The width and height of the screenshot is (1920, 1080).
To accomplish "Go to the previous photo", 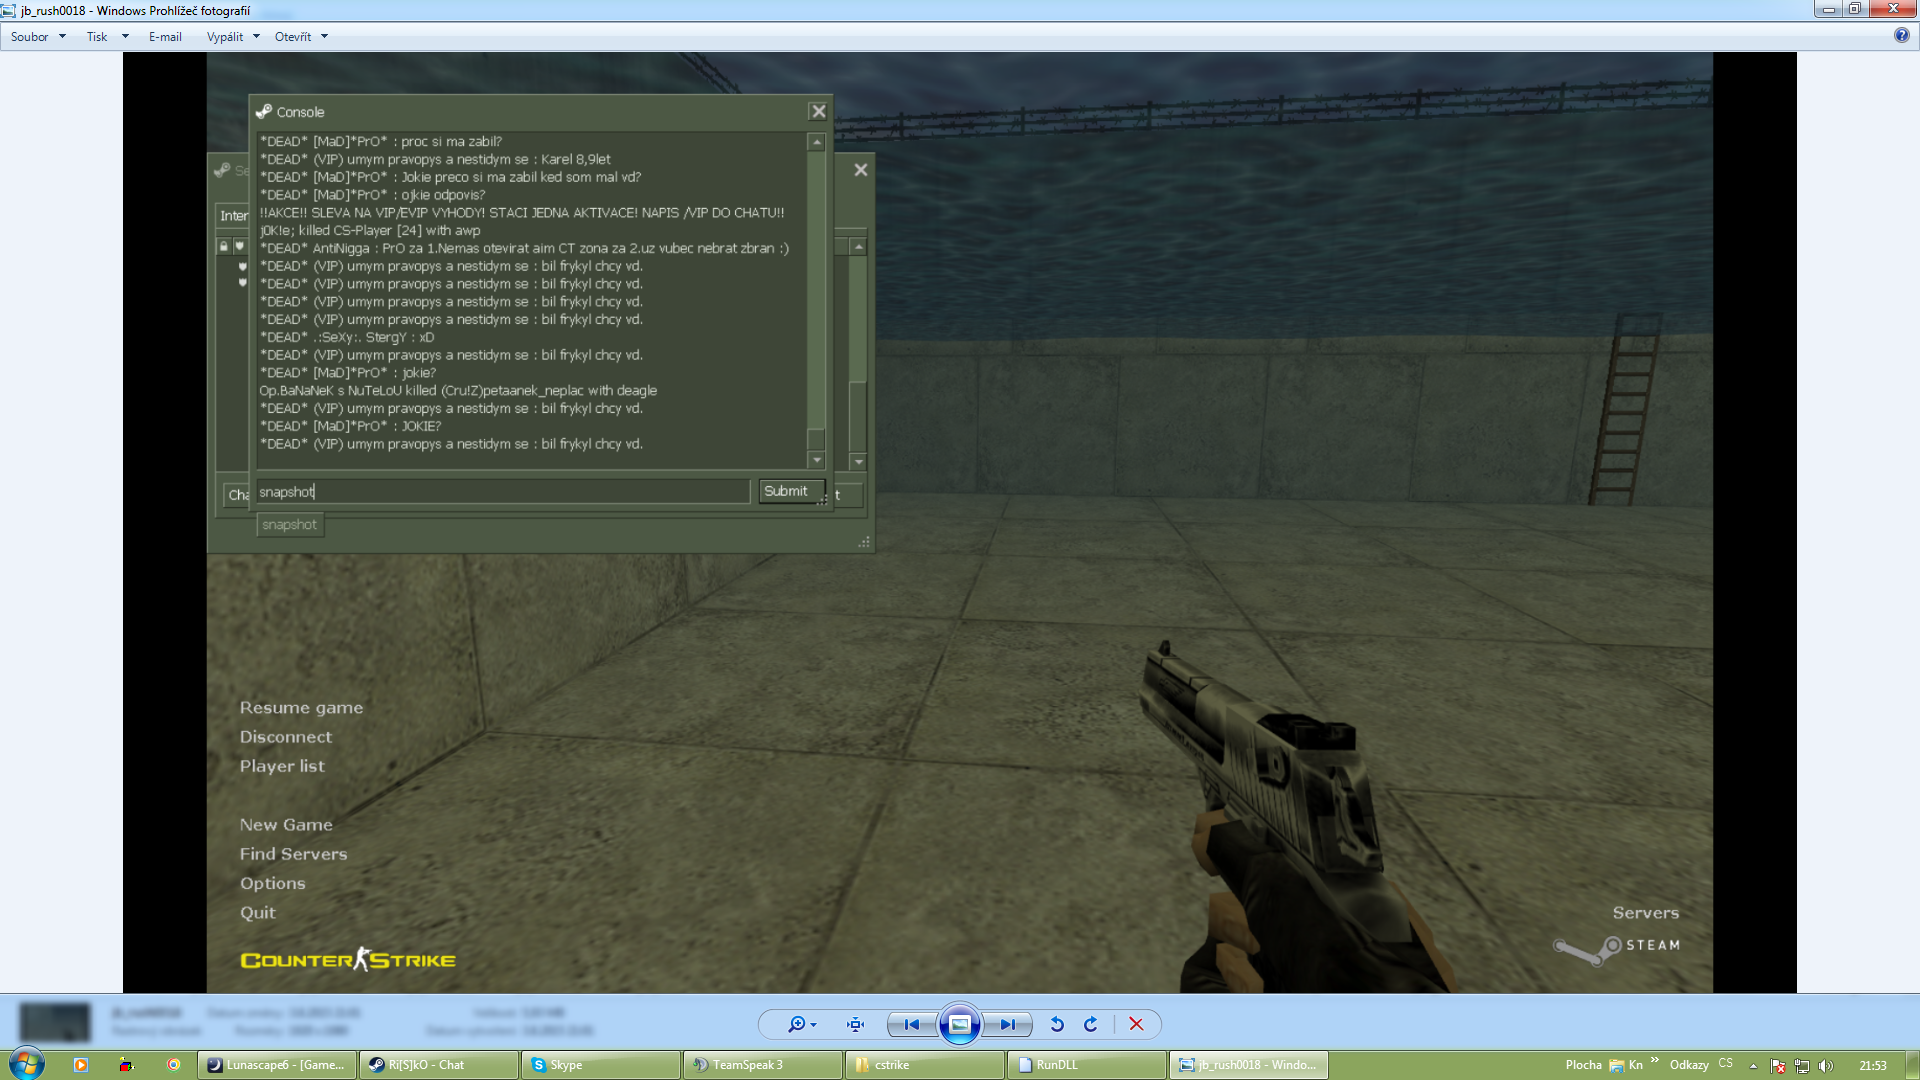I will [x=911, y=1024].
